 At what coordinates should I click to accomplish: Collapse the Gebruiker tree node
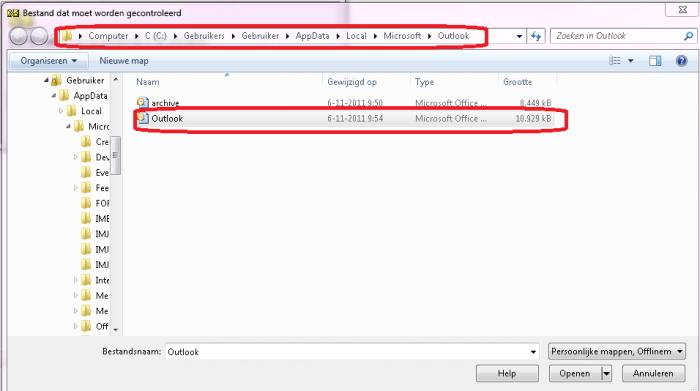(x=46, y=80)
